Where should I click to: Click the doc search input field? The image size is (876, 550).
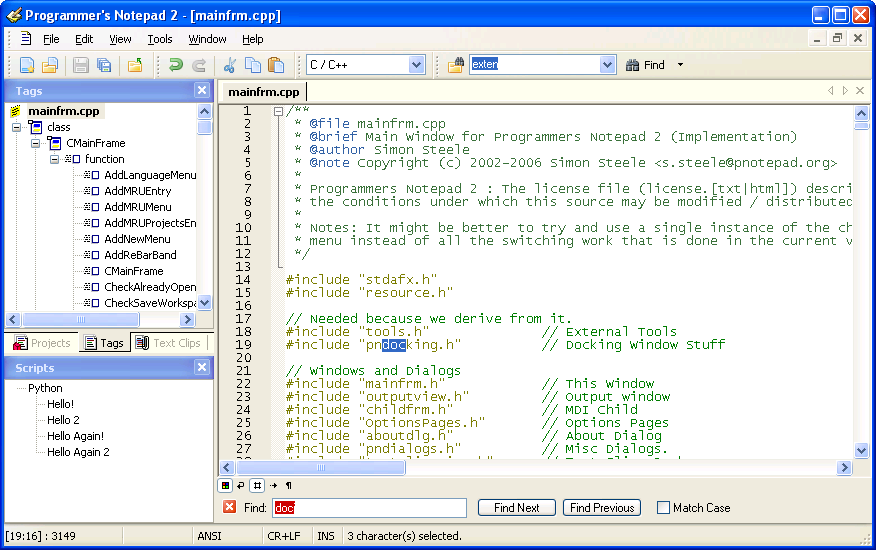click(369, 508)
